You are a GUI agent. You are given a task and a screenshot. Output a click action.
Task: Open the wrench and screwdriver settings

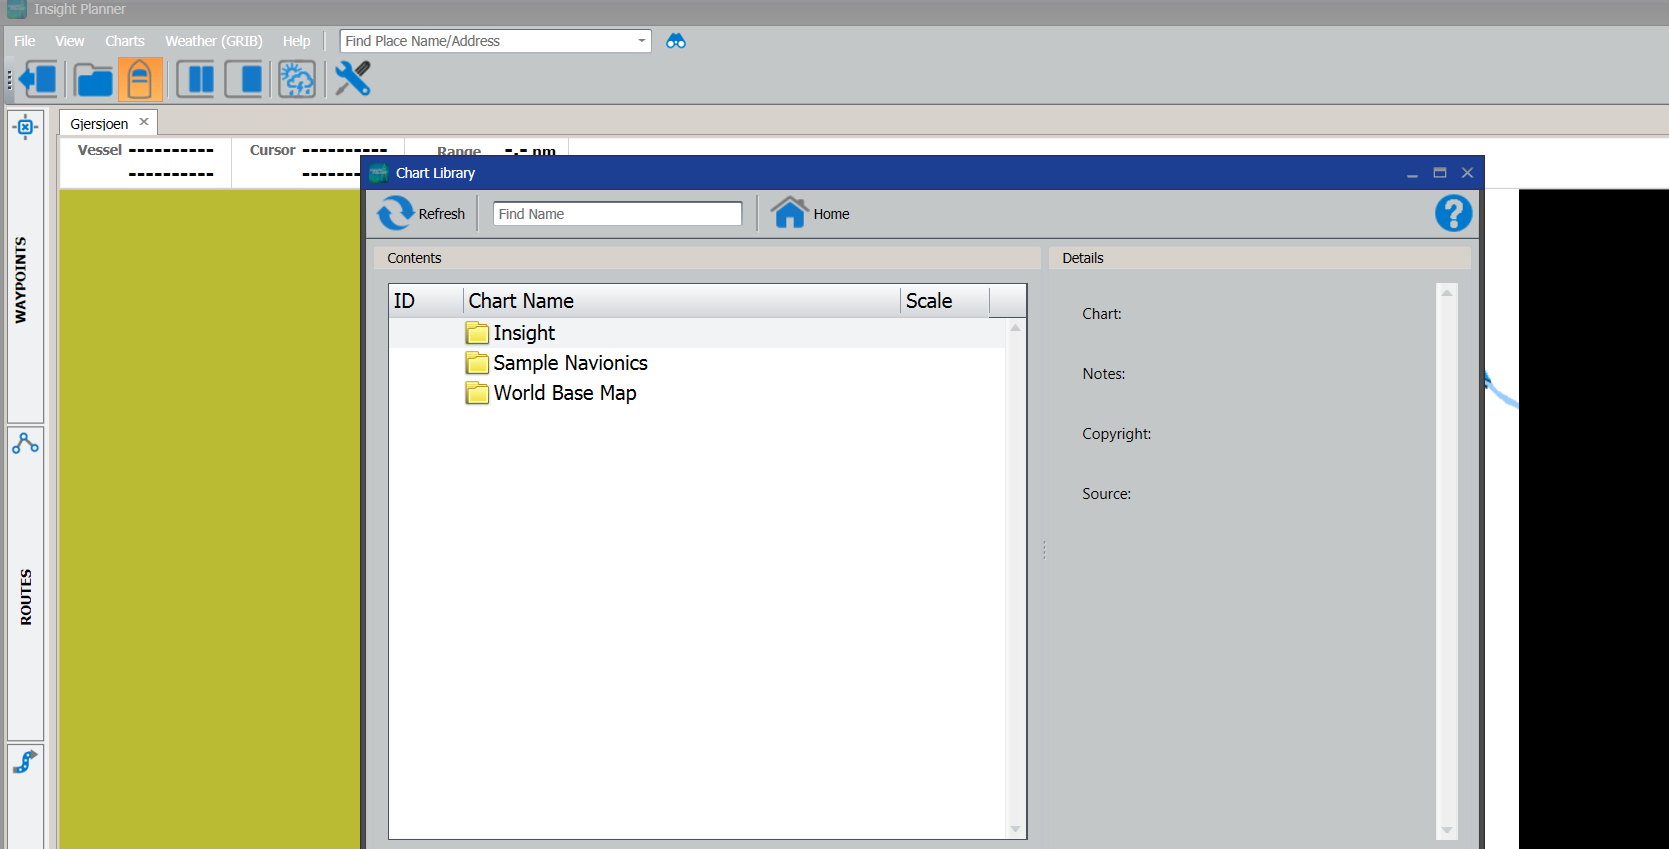click(x=352, y=79)
